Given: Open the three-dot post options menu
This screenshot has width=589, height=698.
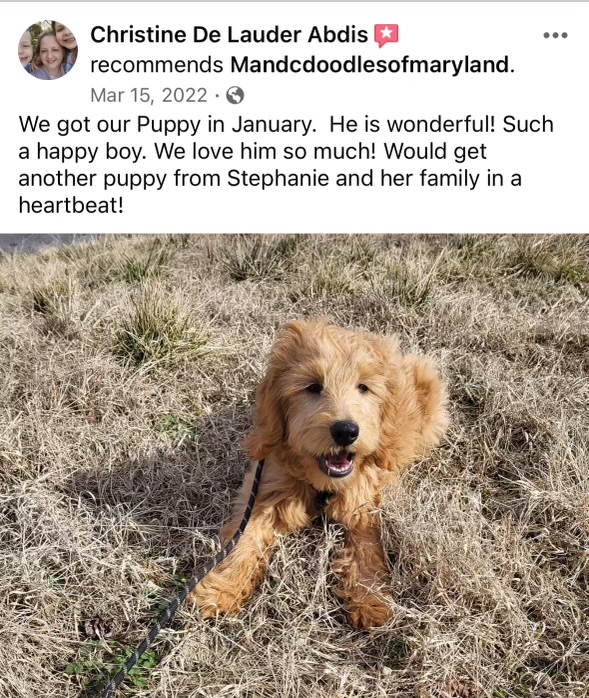Looking at the screenshot, I should 555,35.
